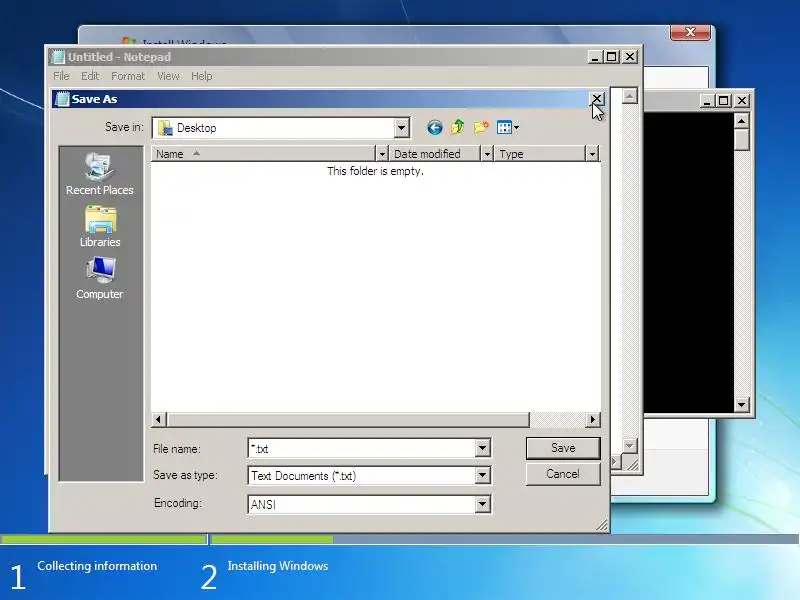Screen dimensions: 800x600
Task: Open Notepad's View menu
Action: 168,76
